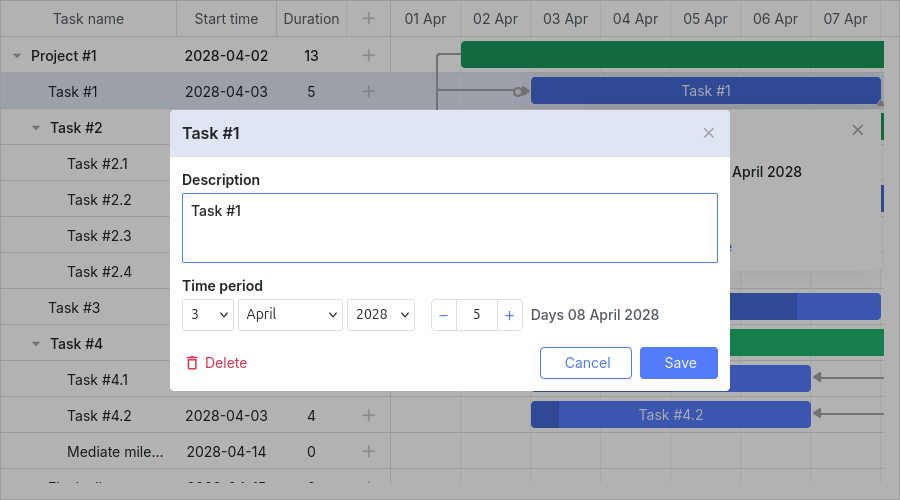Open the day dropdown showing 3
900x500 pixels.
point(207,315)
